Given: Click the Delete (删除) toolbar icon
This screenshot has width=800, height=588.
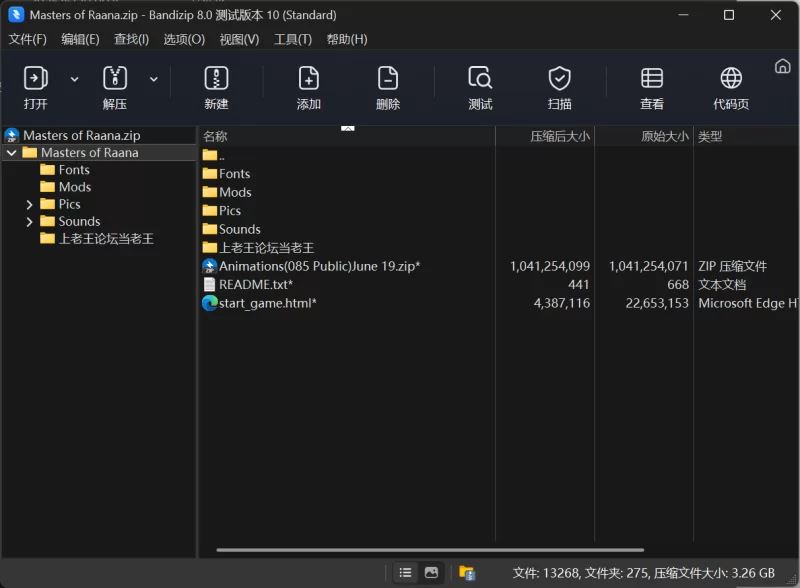Looking at the screenshot, I should tap(388, 79).
